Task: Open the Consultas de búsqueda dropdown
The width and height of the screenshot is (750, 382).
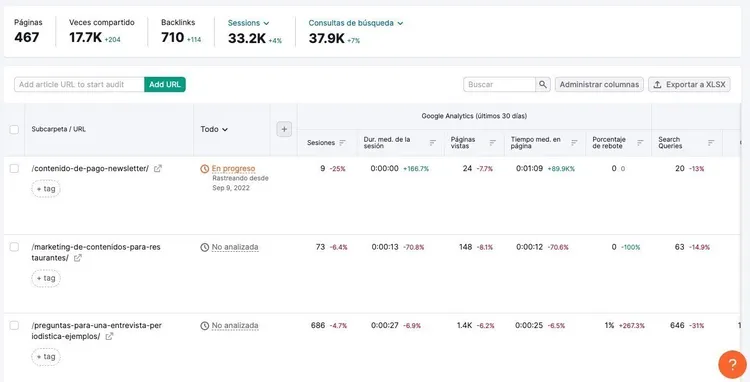Action: coord(356,23)
